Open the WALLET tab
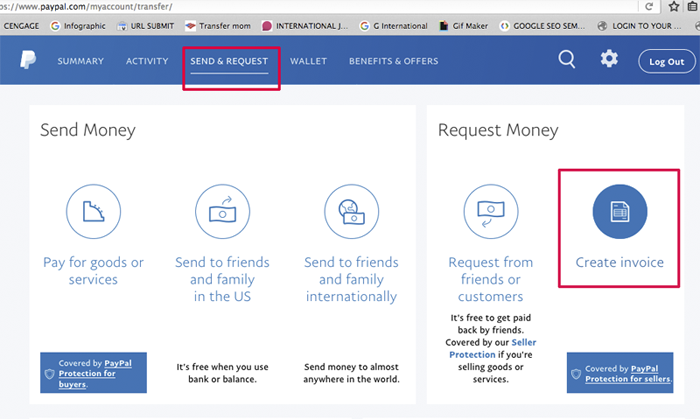Image resolution: width=700 pixels, height=419 pixels. click(x=308, y=61)
